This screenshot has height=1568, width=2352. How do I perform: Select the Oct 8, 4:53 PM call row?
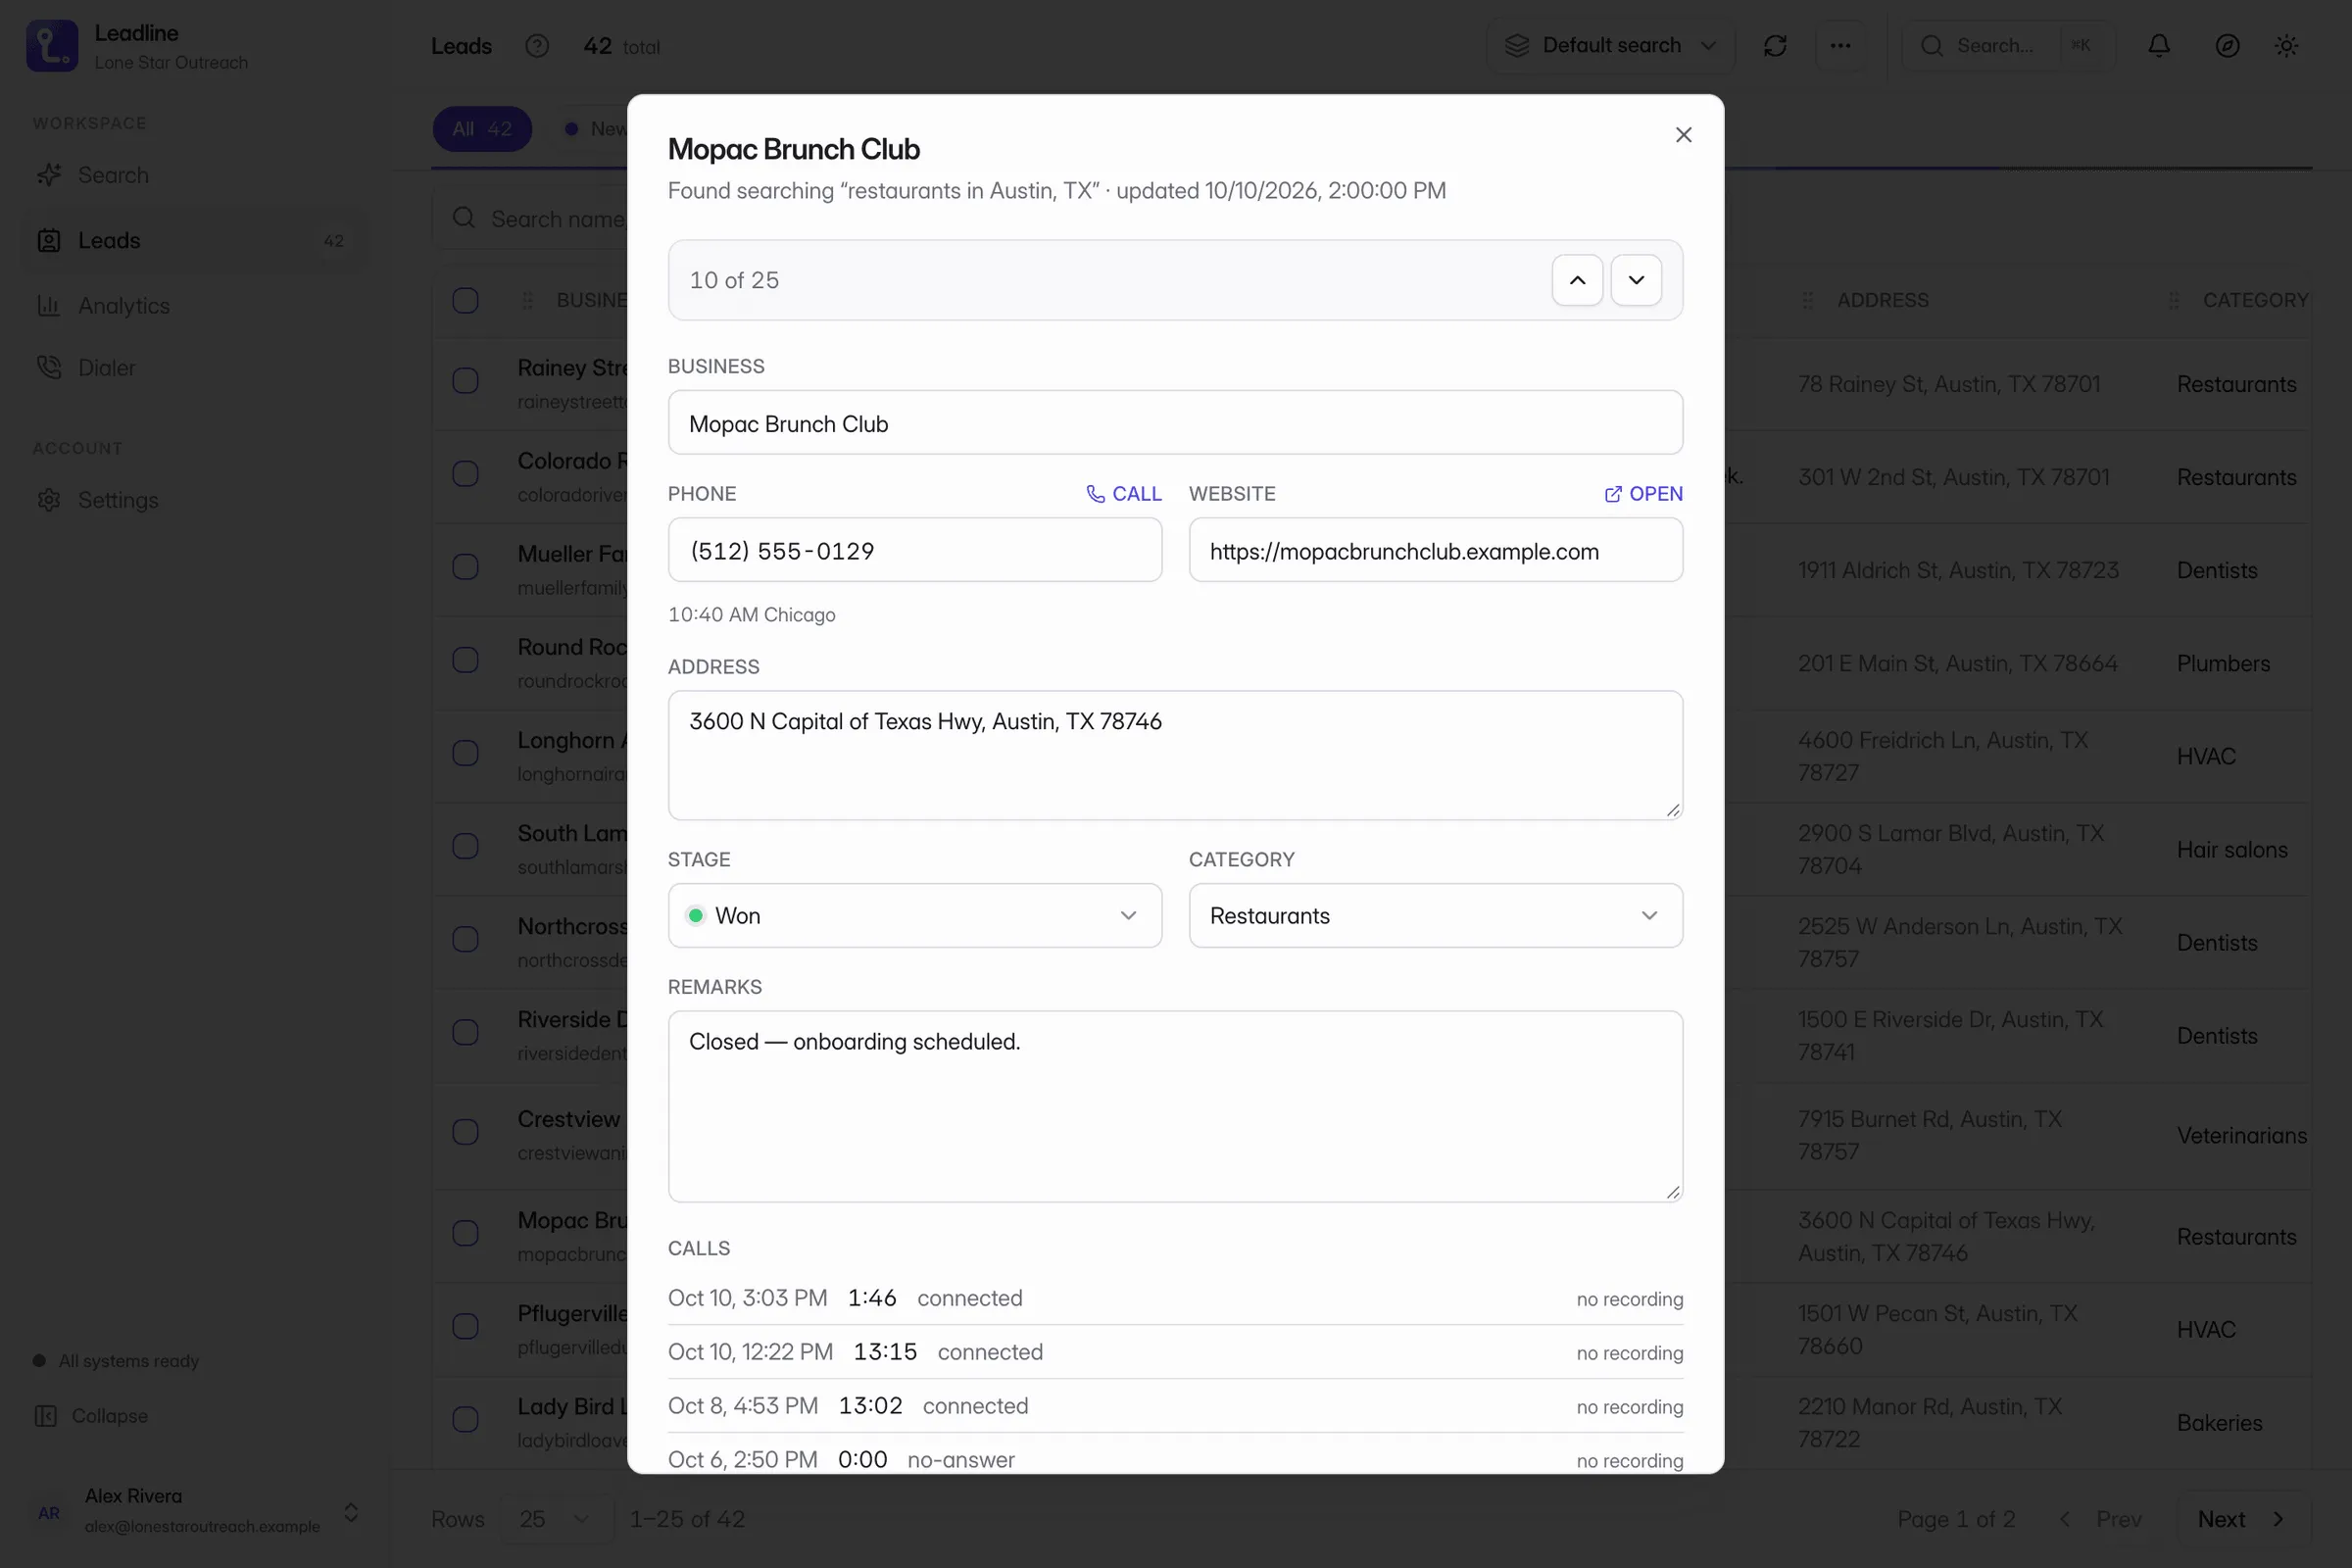pyautogui.click(x=1175, y=1406)
